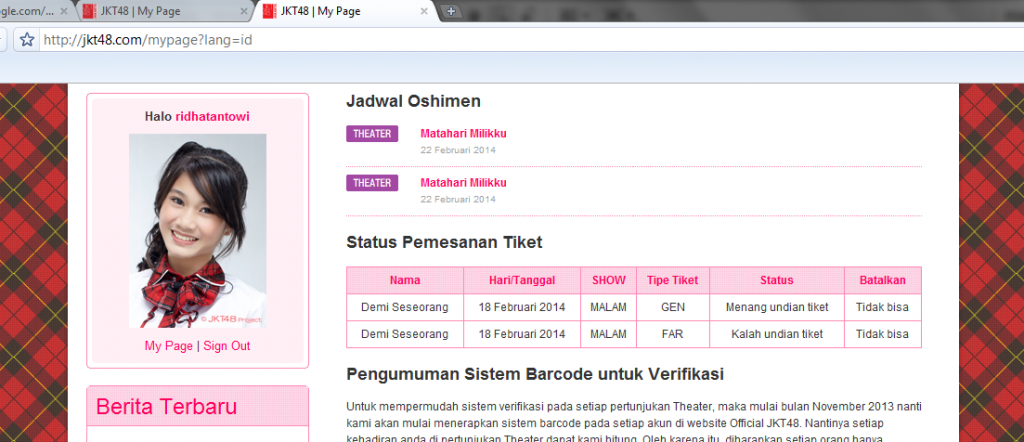This screenshot has height=442, width=1024.
Task: Click the Menang undian tiket status
Action: coord(776,308)
